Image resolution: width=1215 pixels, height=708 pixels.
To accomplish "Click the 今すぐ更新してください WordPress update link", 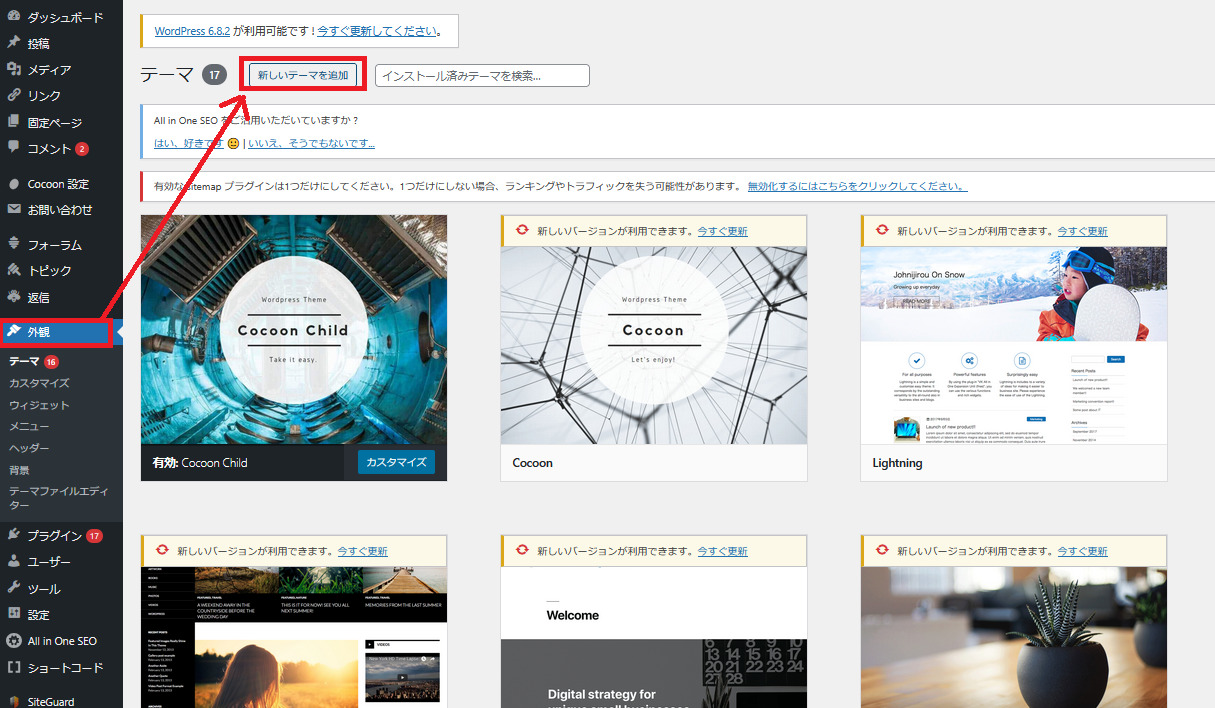I will (x=377, y=31).
